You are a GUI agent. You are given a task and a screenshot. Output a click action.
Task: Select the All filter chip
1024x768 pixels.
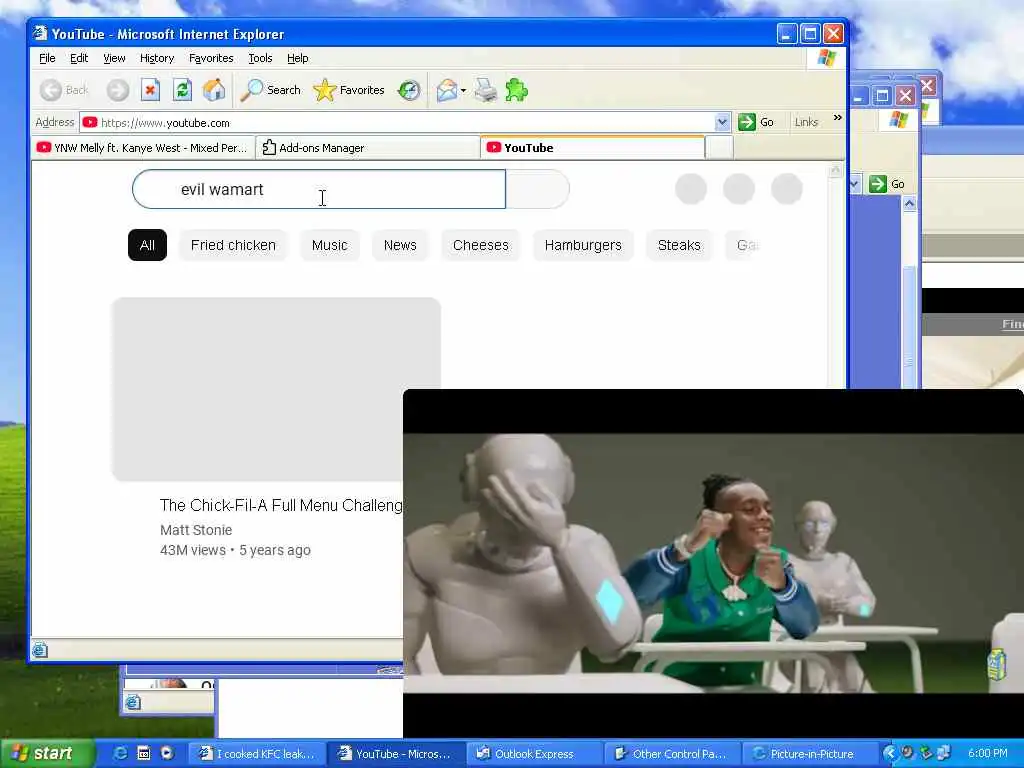(x=147, y=245)
